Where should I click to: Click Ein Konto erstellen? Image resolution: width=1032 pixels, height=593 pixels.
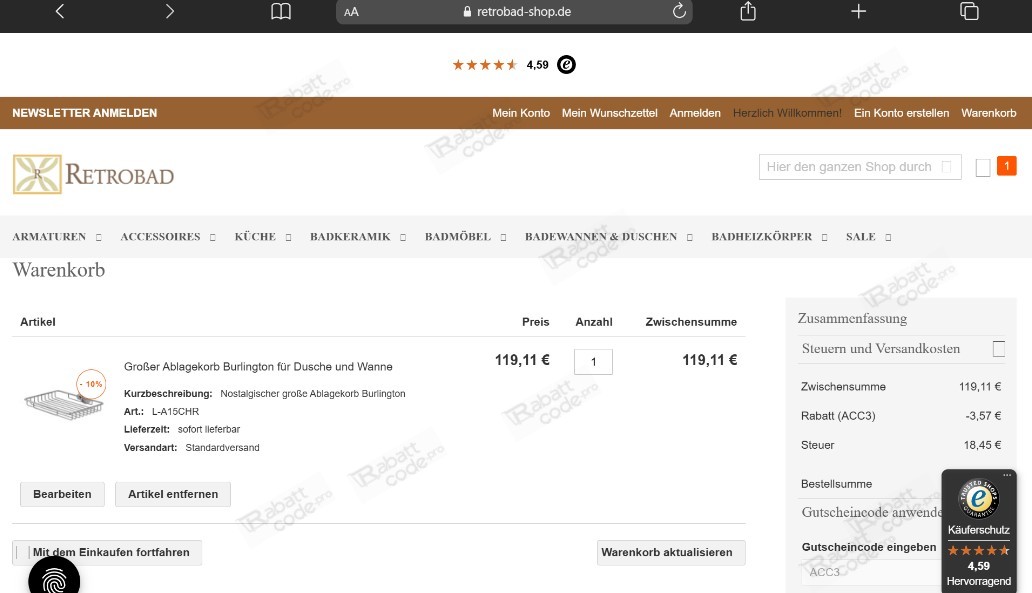point(902,113)
